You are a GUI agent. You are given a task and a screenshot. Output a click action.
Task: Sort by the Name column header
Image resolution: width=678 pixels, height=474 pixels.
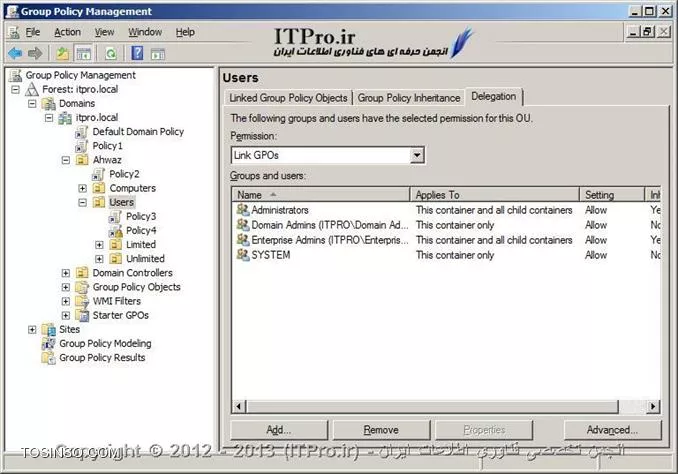pyautogui.click(x=320, y=195)
